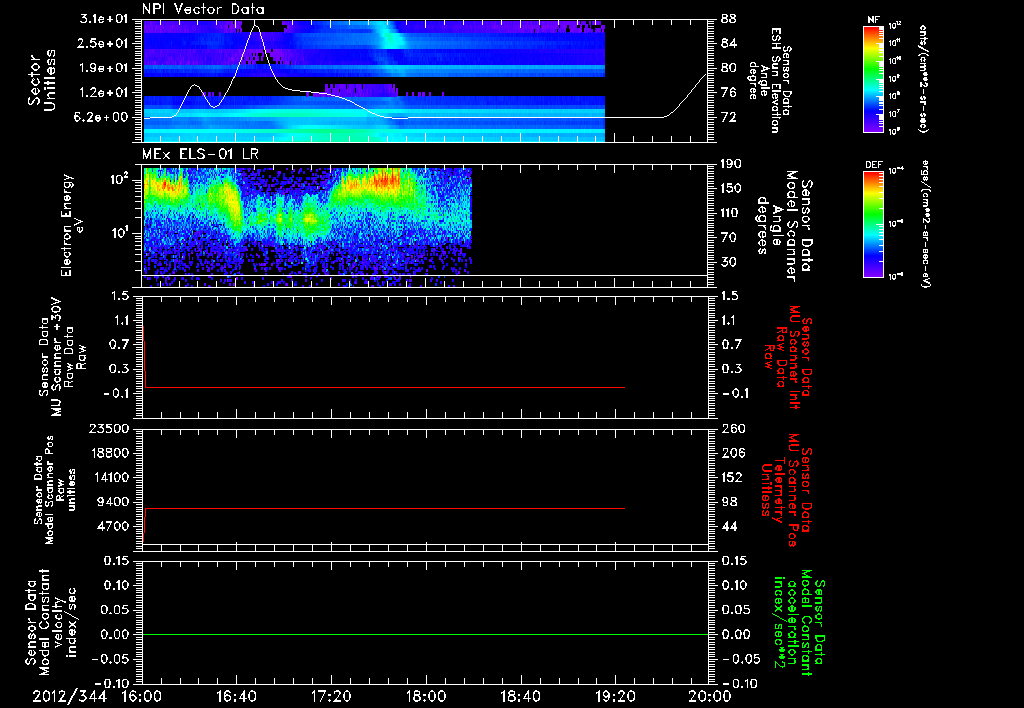Select the 'NPI Vector Data' panel title
Image resolution: width=1024 pixels, height=708 pixels.
click(203, 9)
